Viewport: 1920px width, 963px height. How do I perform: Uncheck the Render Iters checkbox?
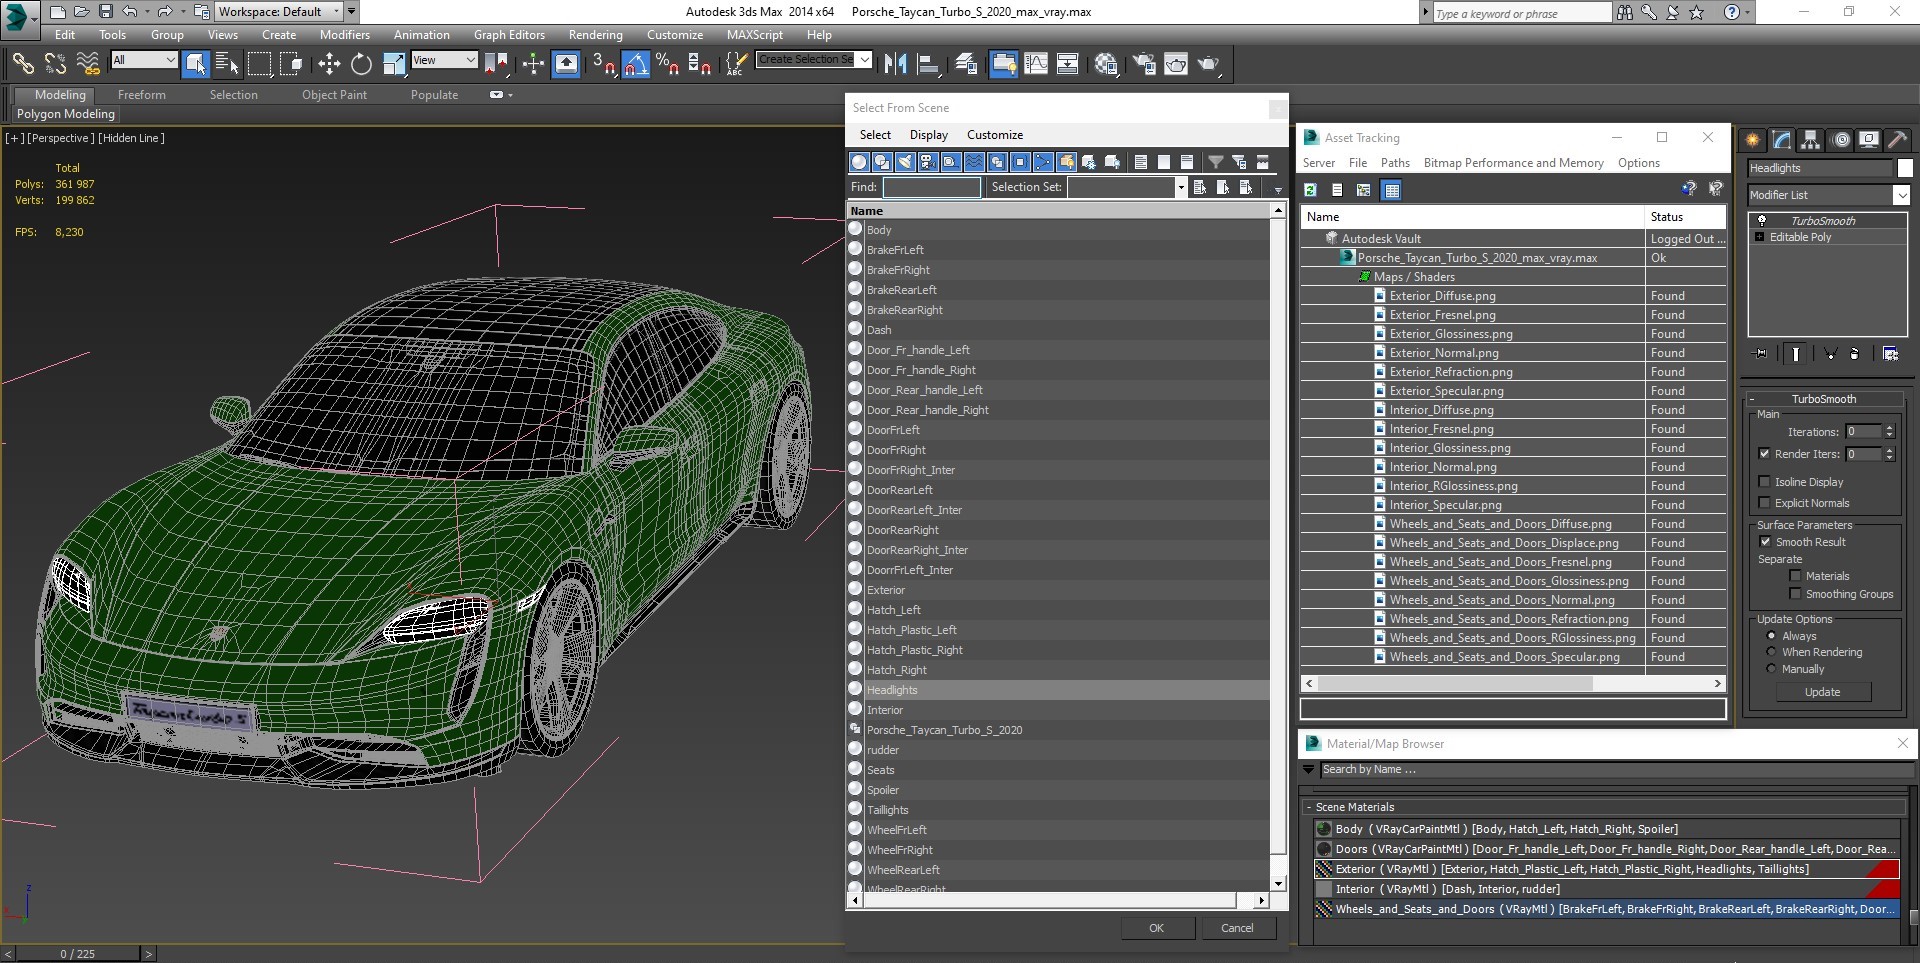(1765, 454)
